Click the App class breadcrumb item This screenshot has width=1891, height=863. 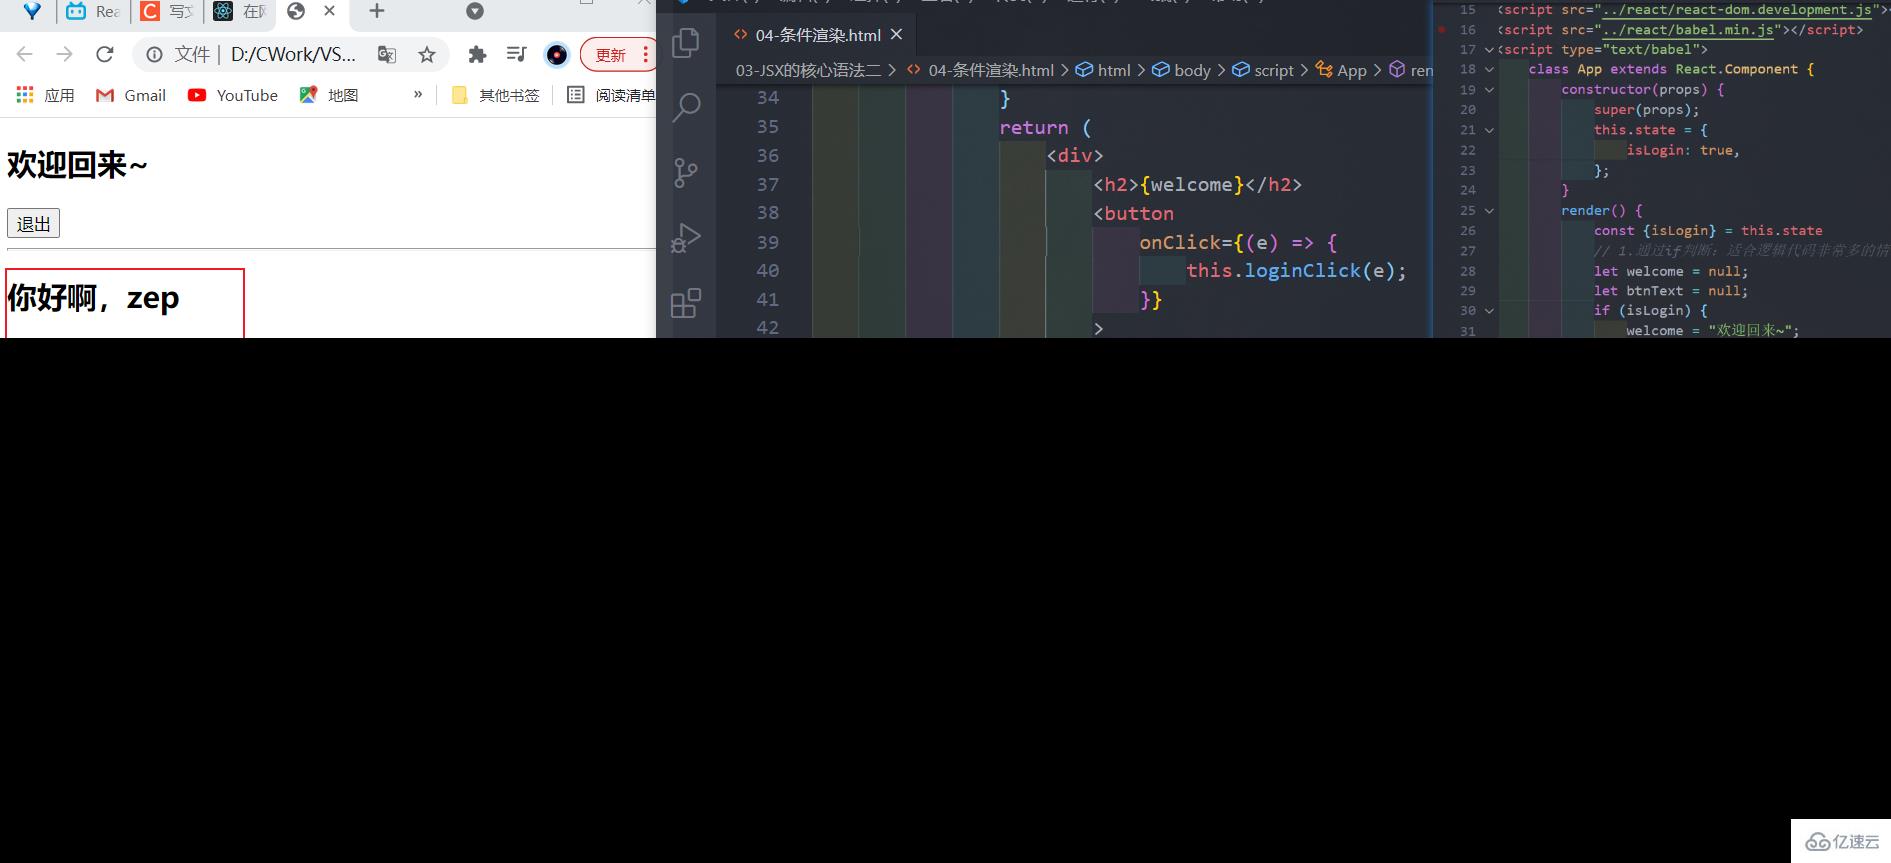pyautogui.click(x=1341, y=70)
